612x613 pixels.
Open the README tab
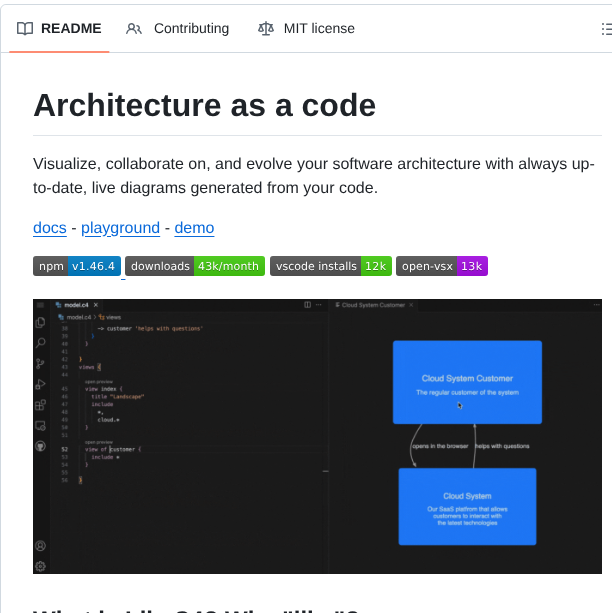[x=59, y=29]
